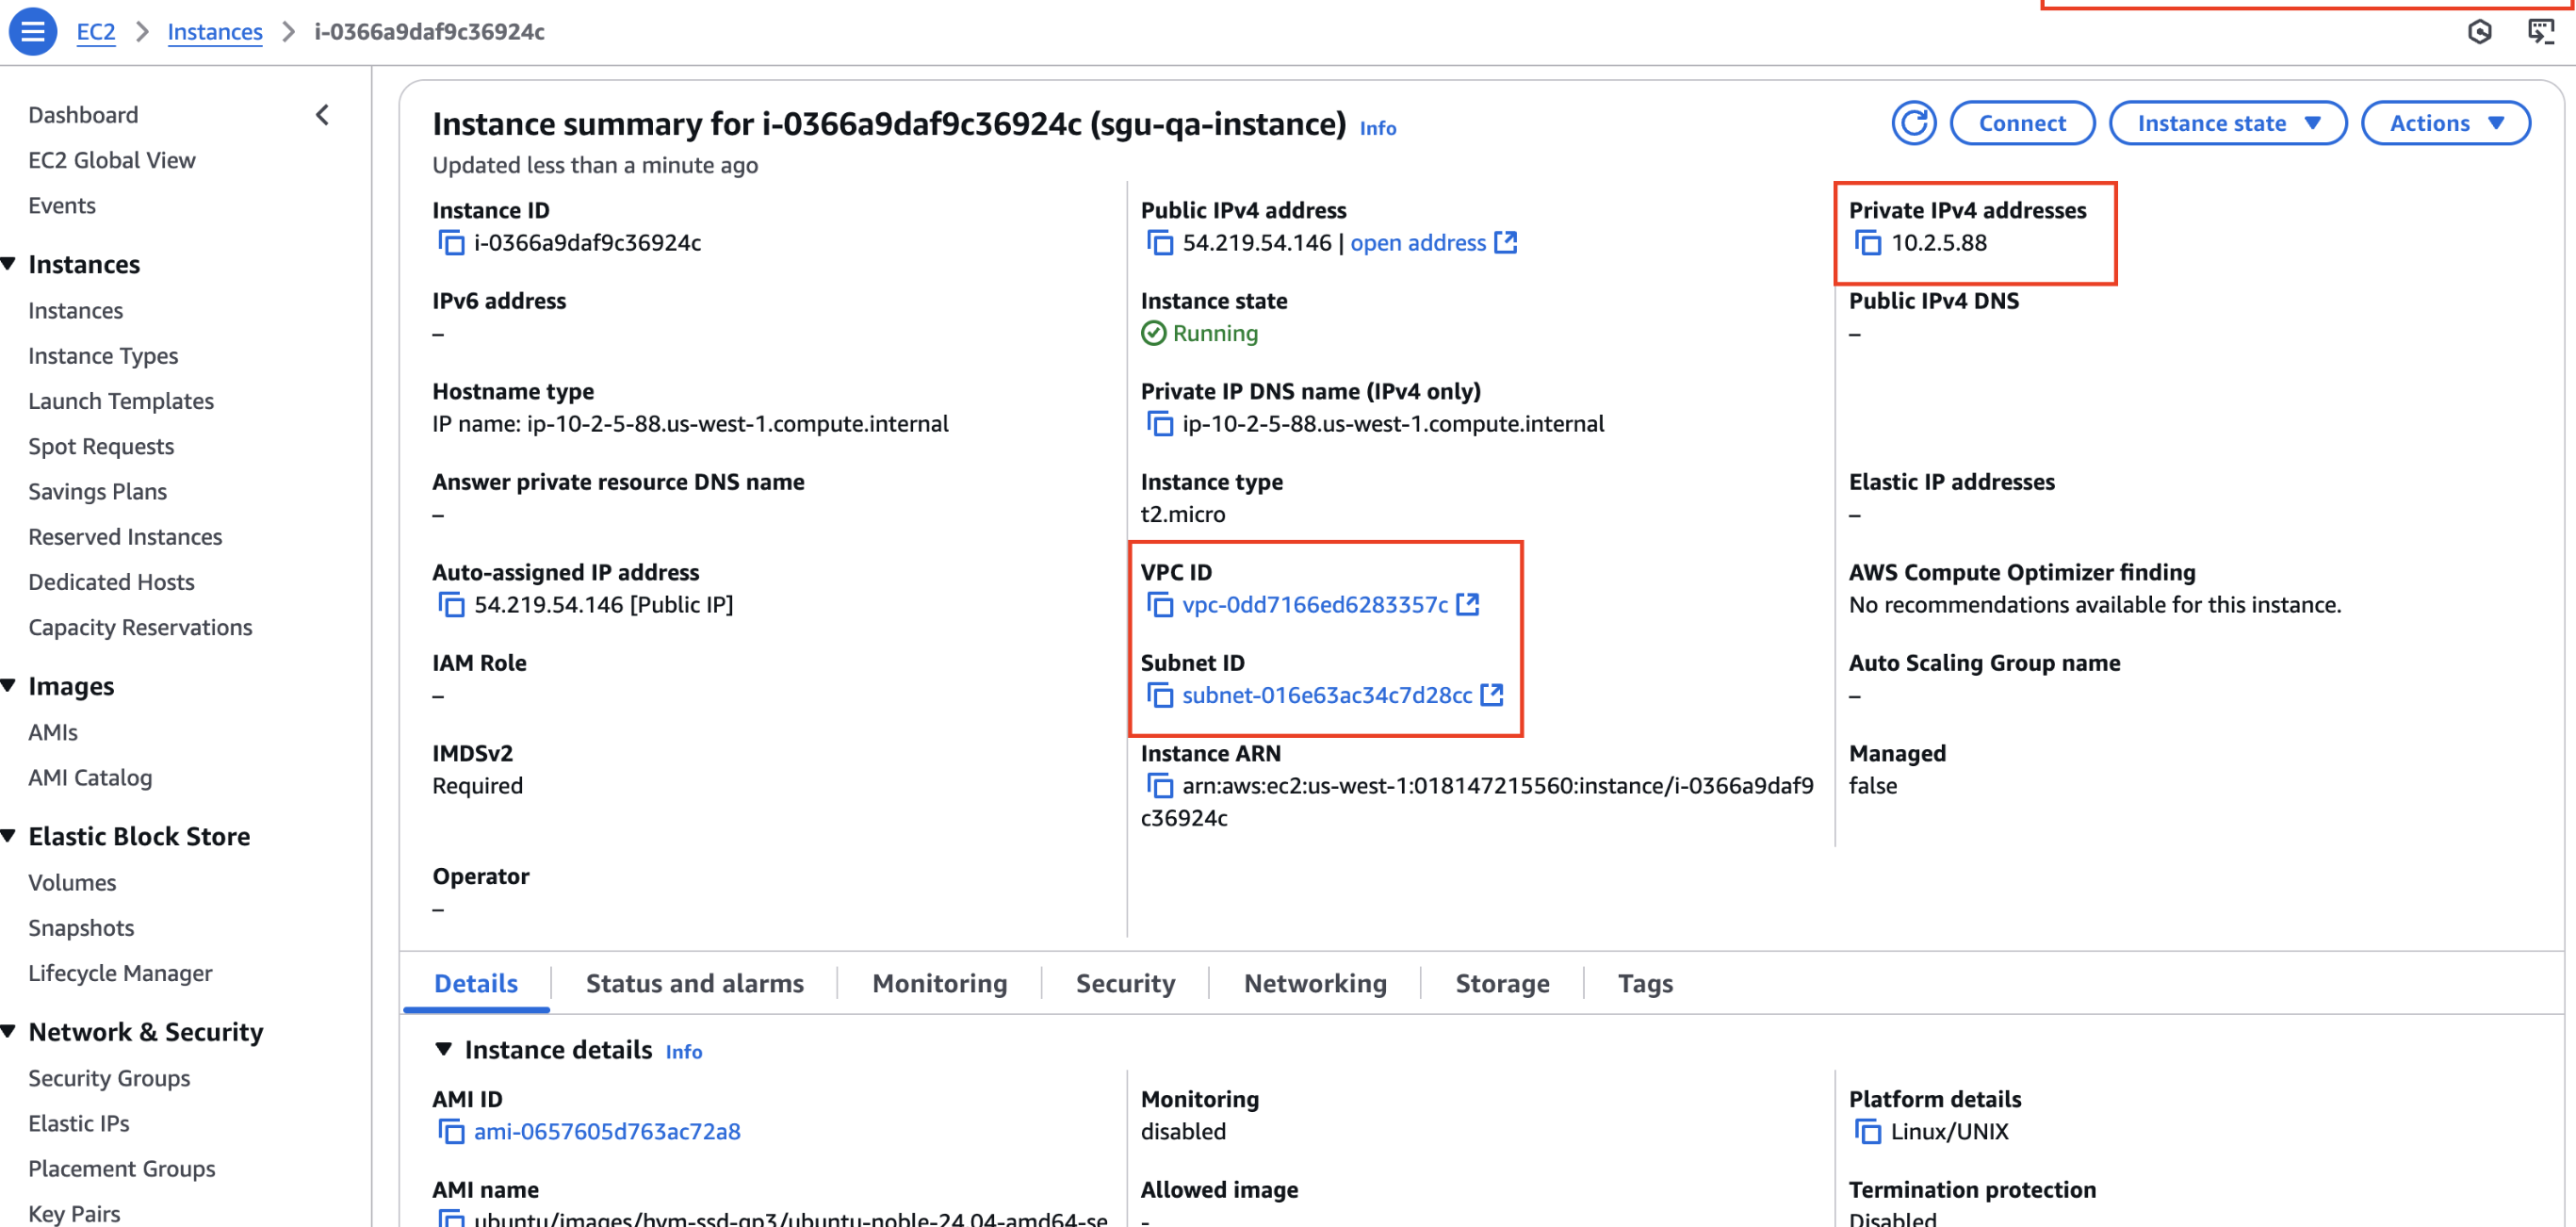Copy the VPC ID value

pos(1159,605)
